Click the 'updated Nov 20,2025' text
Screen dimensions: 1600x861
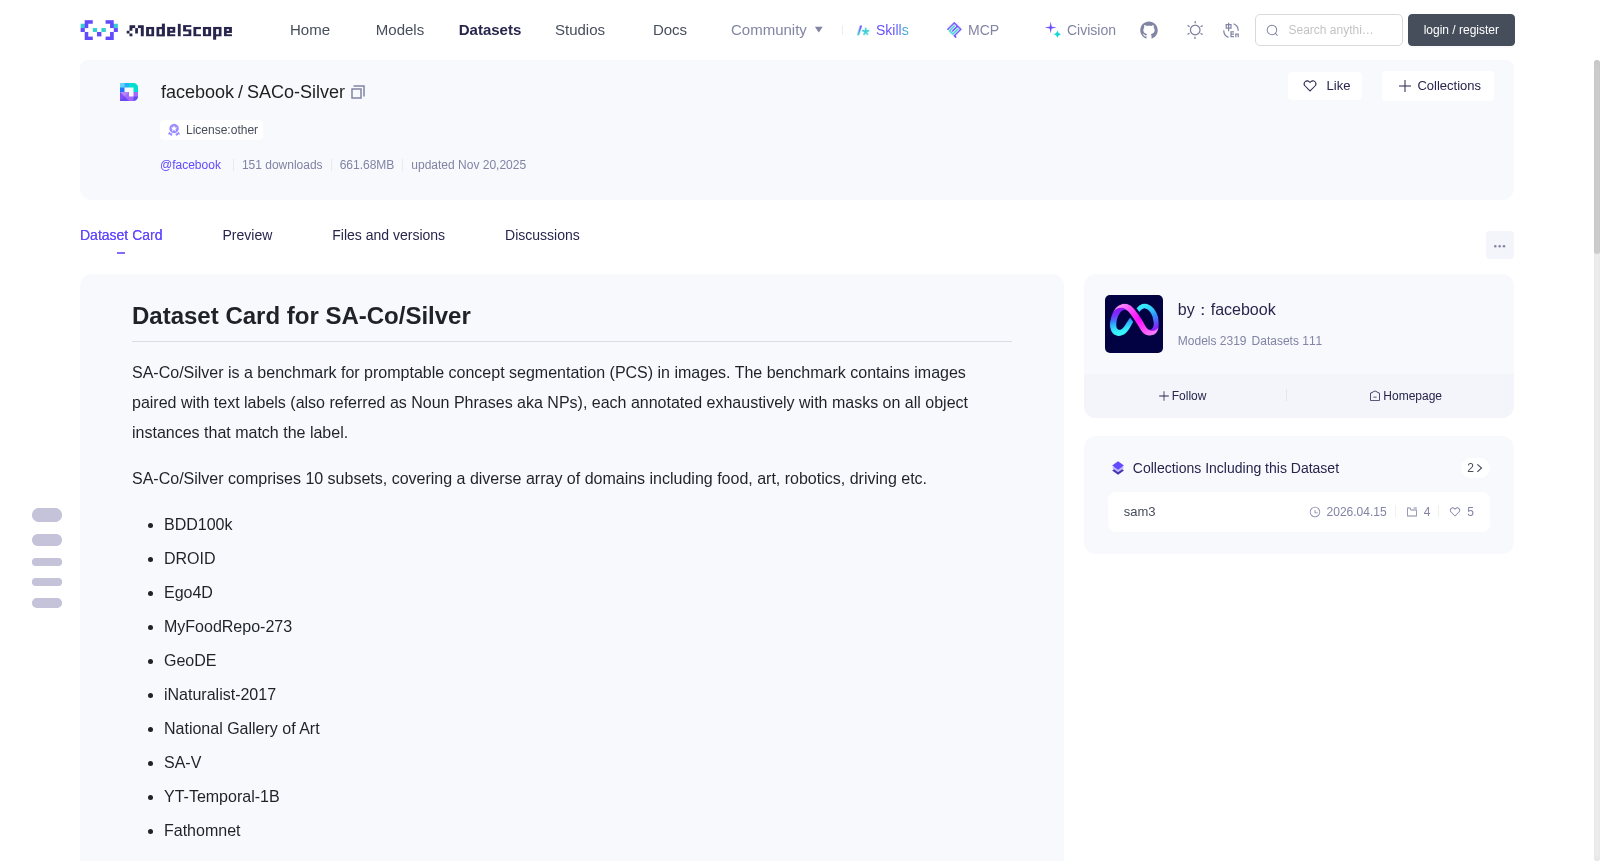click(468, 165)
